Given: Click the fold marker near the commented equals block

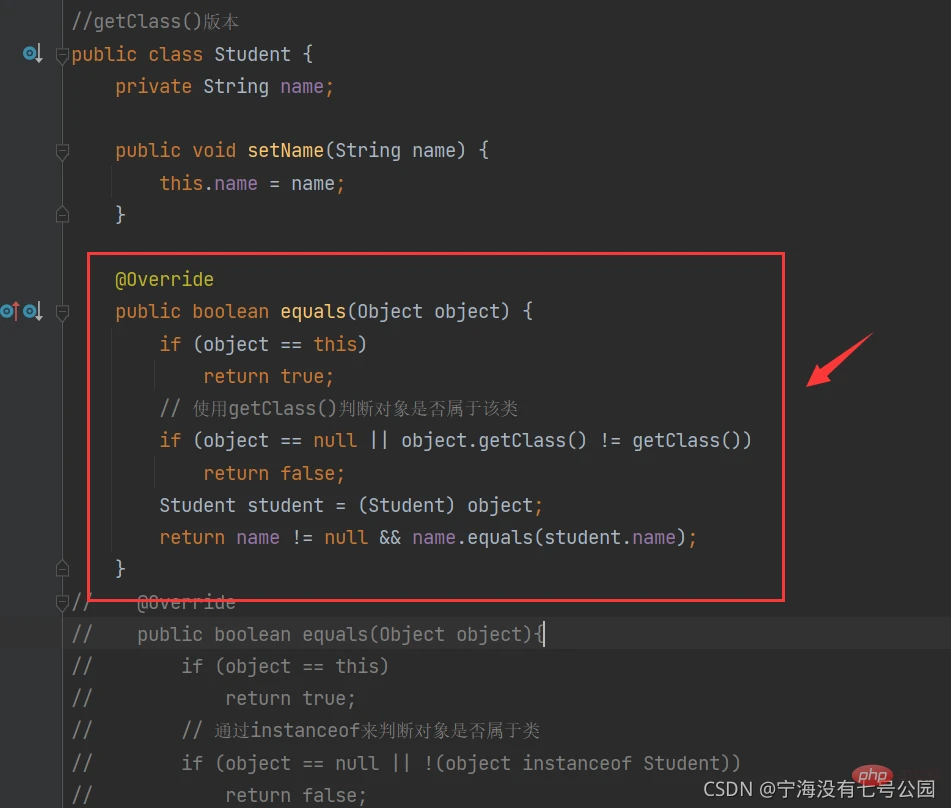Looking at the screenshot, I should click(x=62, y=602).
